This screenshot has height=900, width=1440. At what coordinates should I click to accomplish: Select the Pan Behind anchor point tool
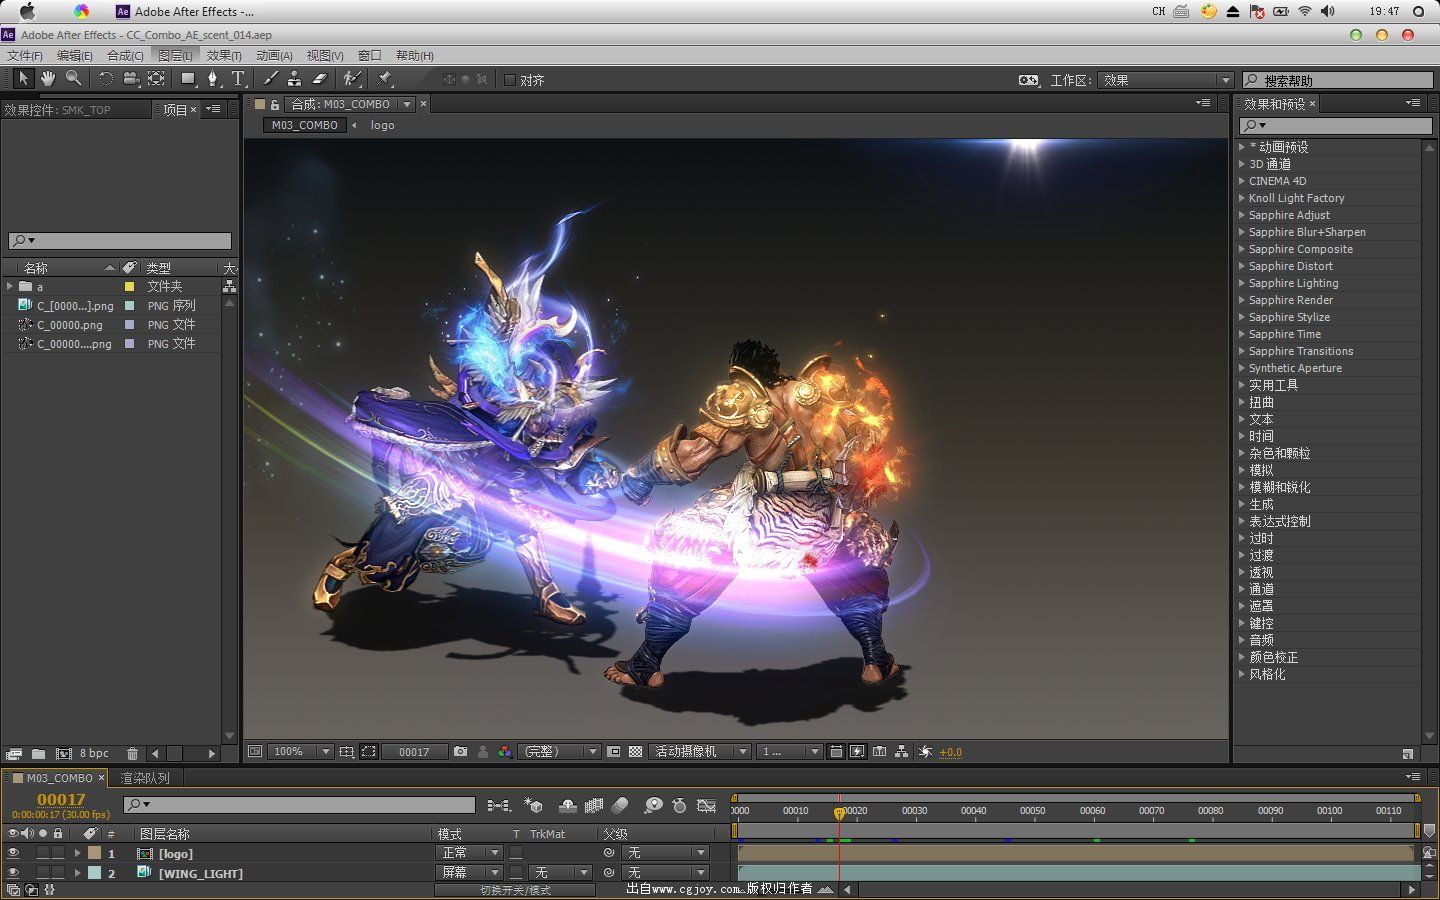click(156, 79)
